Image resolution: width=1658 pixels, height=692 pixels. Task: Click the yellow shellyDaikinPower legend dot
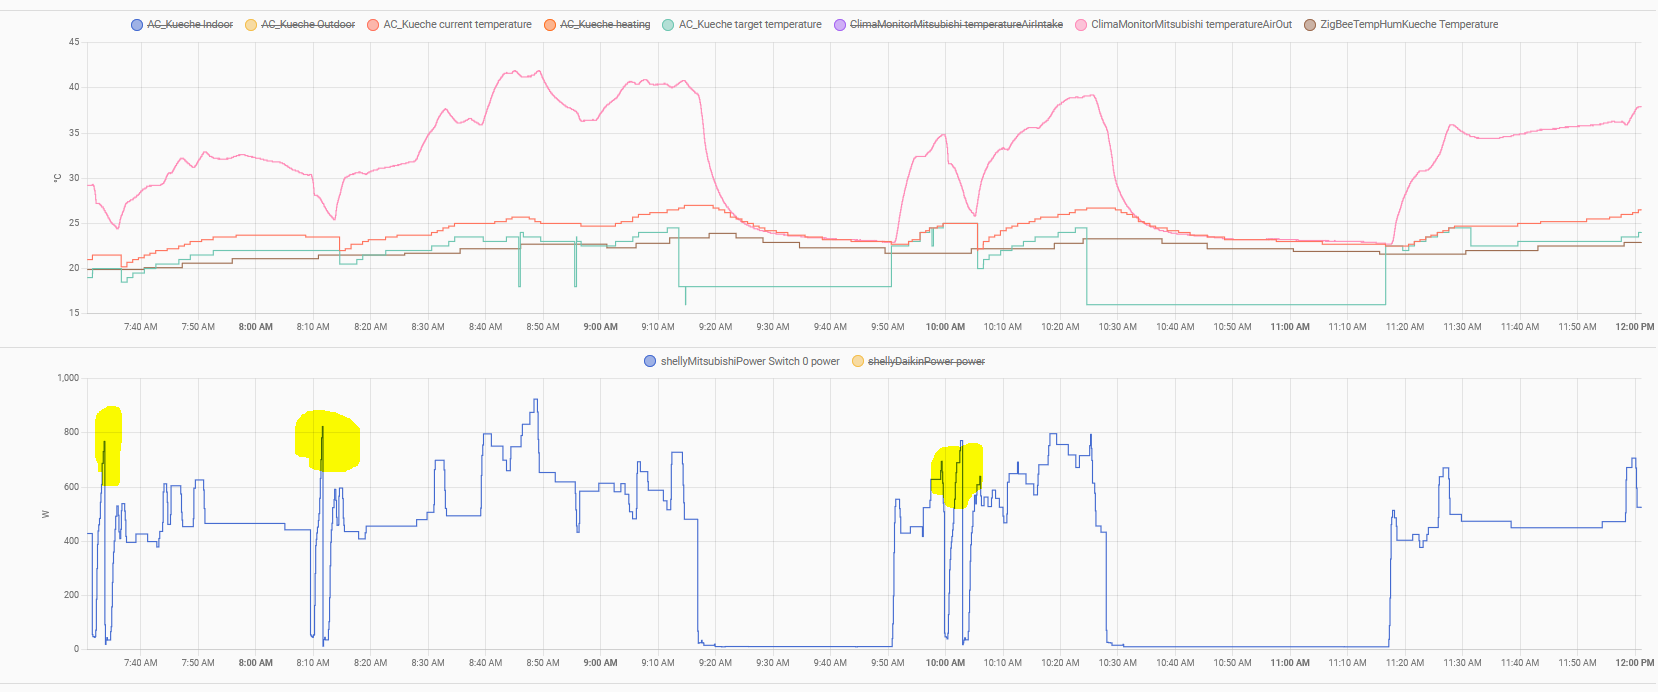click(858, 362)
